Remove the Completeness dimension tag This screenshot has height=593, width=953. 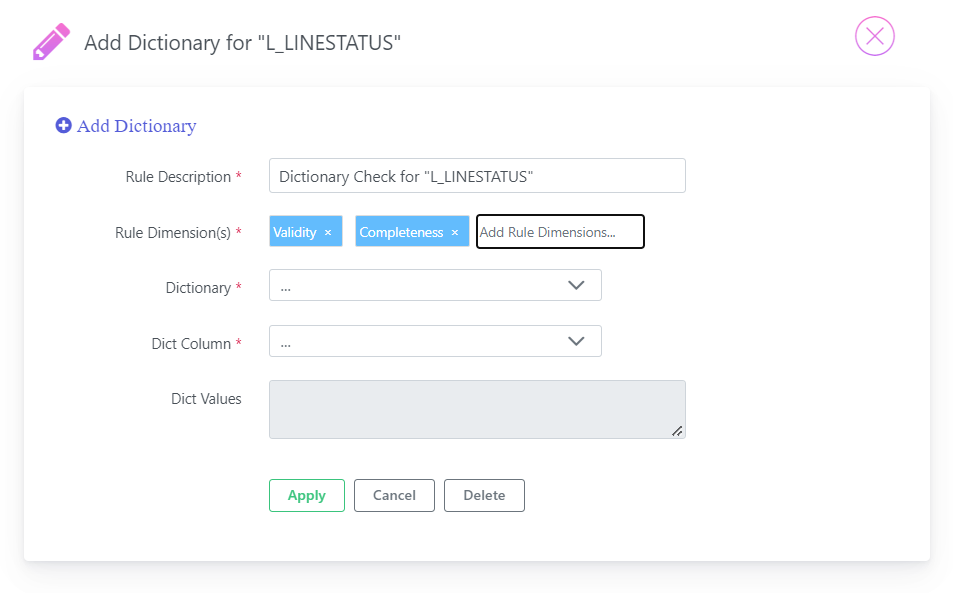[x=455, y=232]
